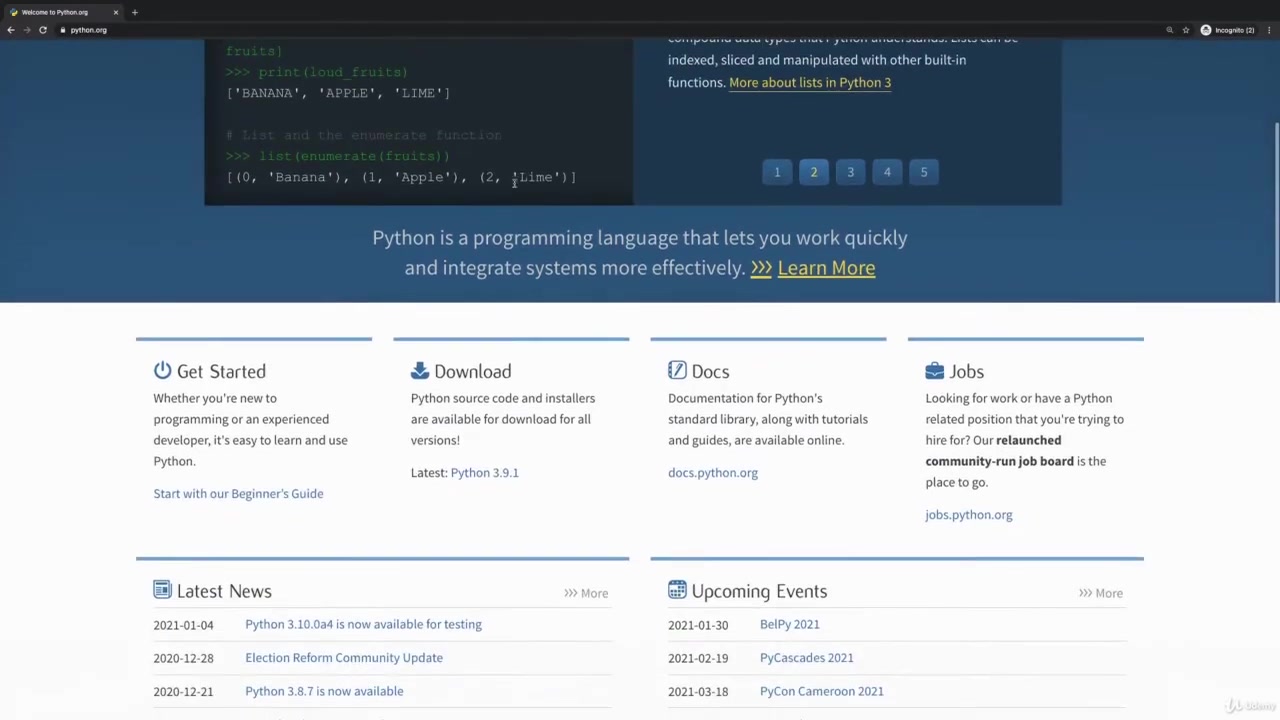Switch to code example slide 3
This screenshot has width=1280, height=720.
[x=850, y=172]
